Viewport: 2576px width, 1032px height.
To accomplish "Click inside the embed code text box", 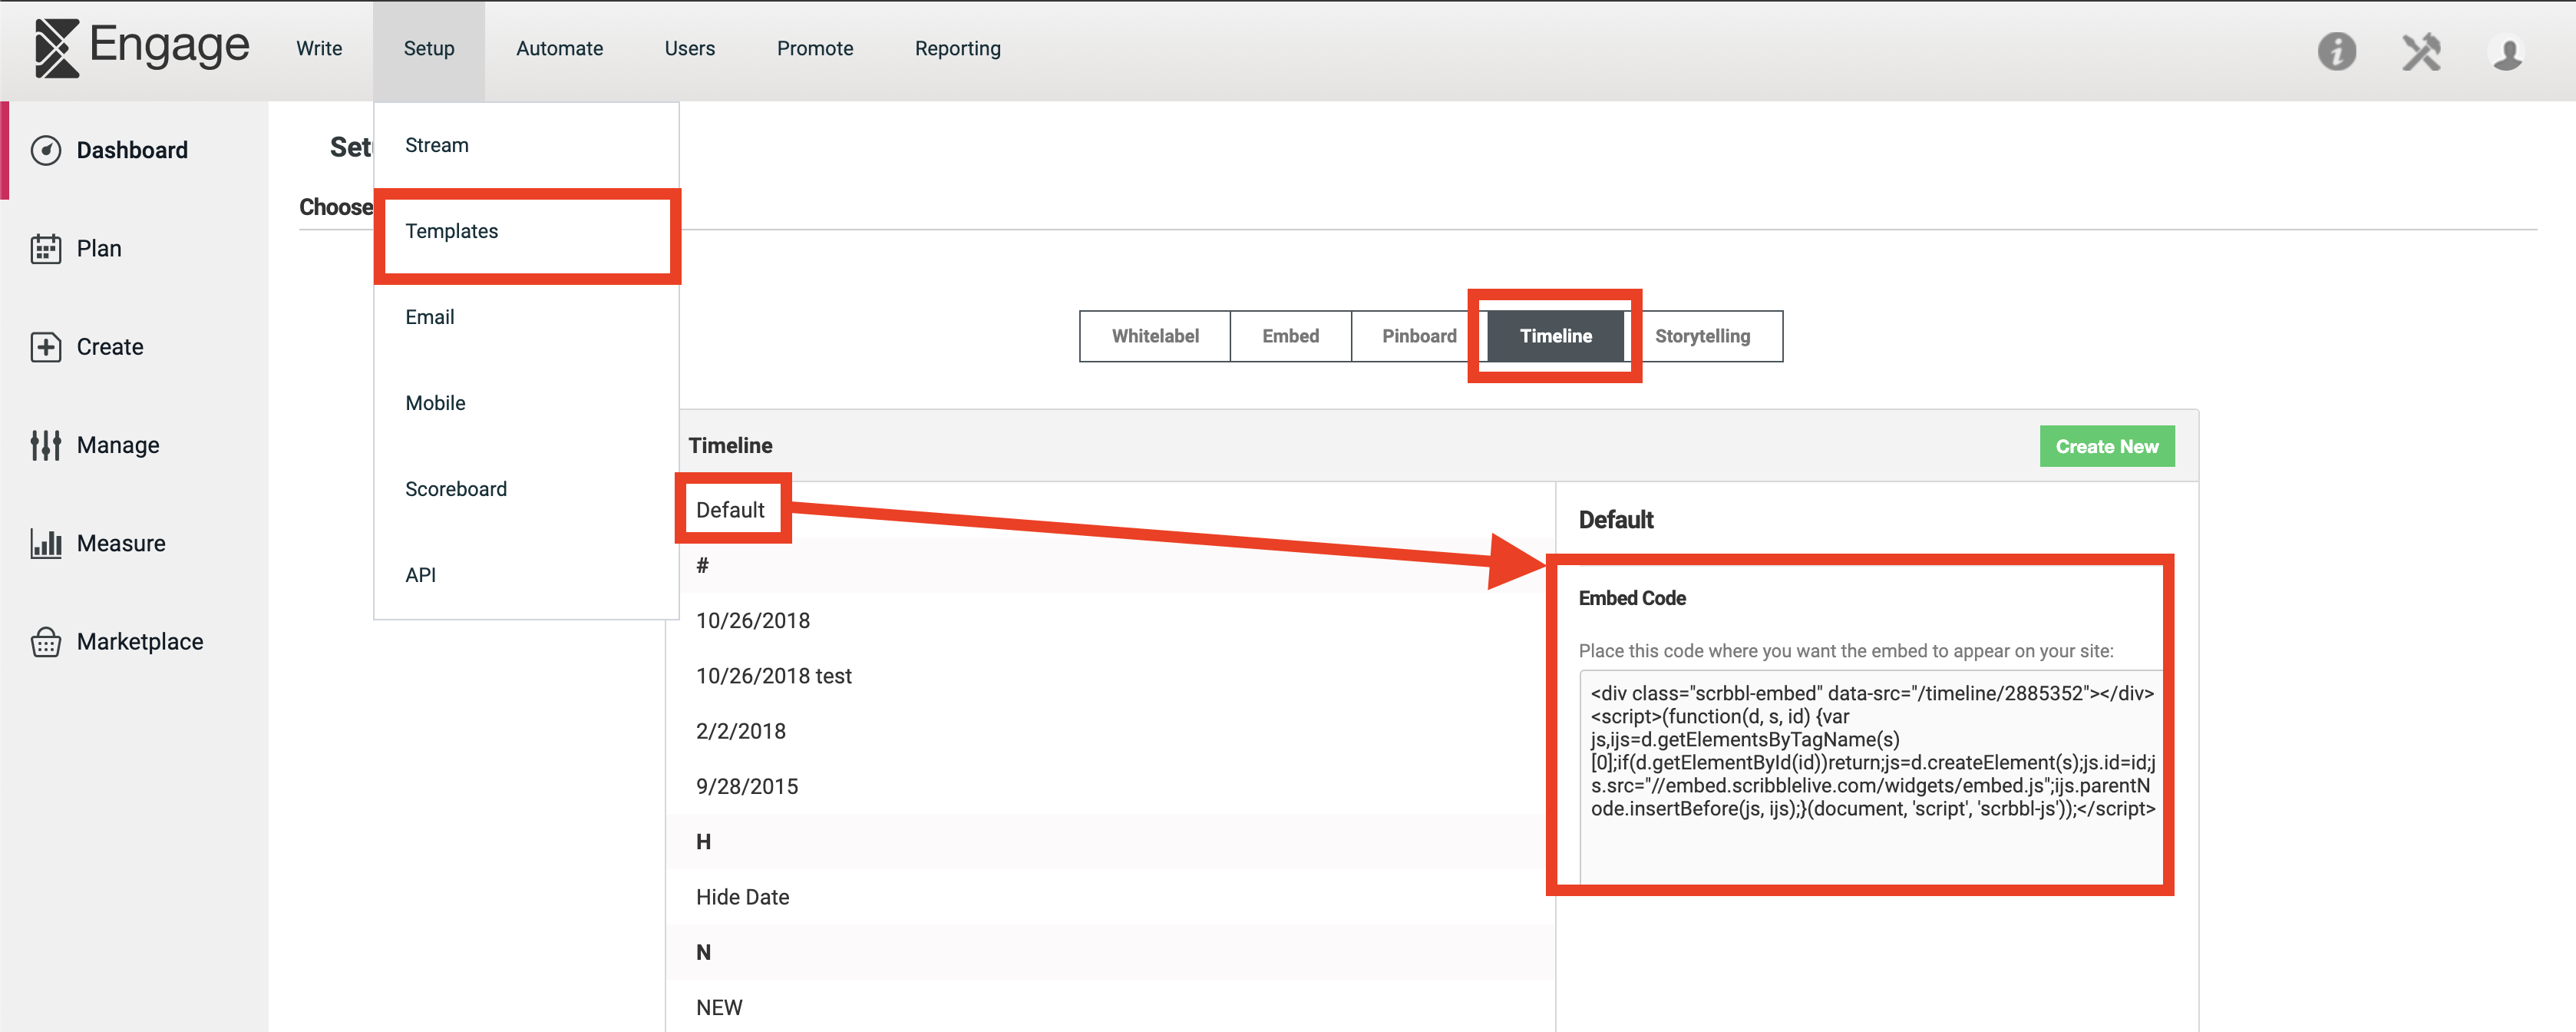I will (x=1871, y=776).
